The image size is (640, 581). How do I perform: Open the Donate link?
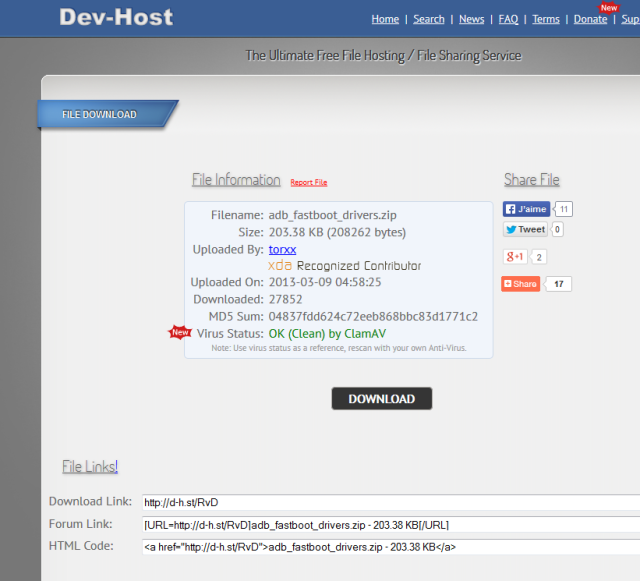590,19
